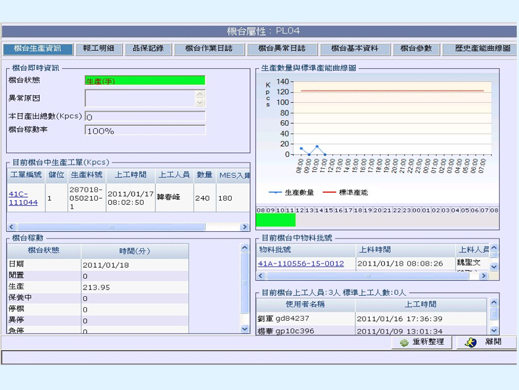Click the 時間(分) column header
Viewport: 519px width, 390px height.
pyautogui.click(x=135, y=251)
